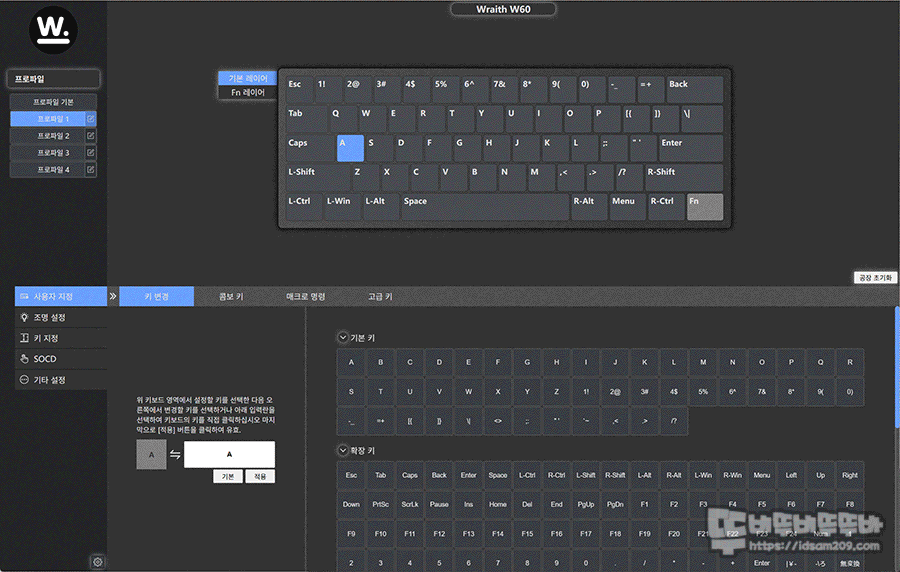Viewport: 900px width, 572px height.
Task: Select 프로파일 4 profile
Action: [x=48, y=170]
